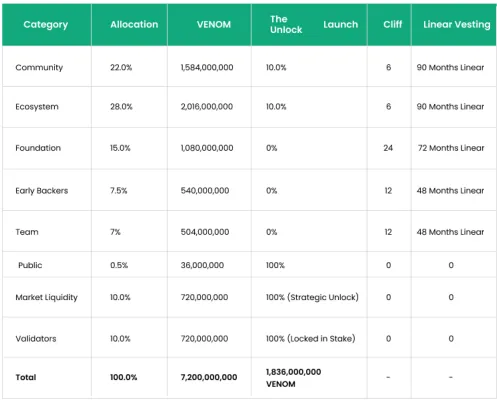The height and width of the screenshot is (400, 497).
Task: Click Linear Vesting '0' in Market Liquidity row
Action: [x=451, y=297]
